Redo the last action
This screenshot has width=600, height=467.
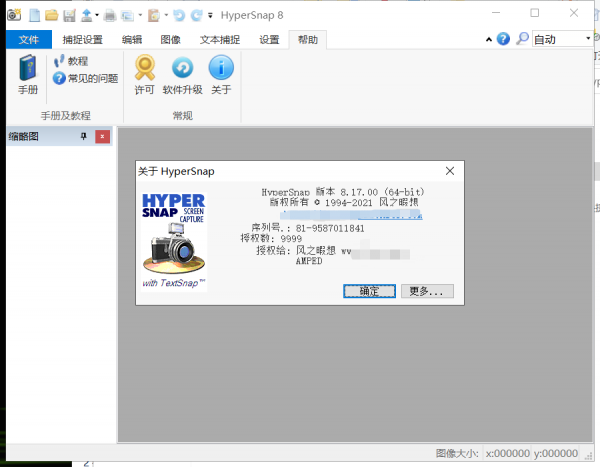196,15
